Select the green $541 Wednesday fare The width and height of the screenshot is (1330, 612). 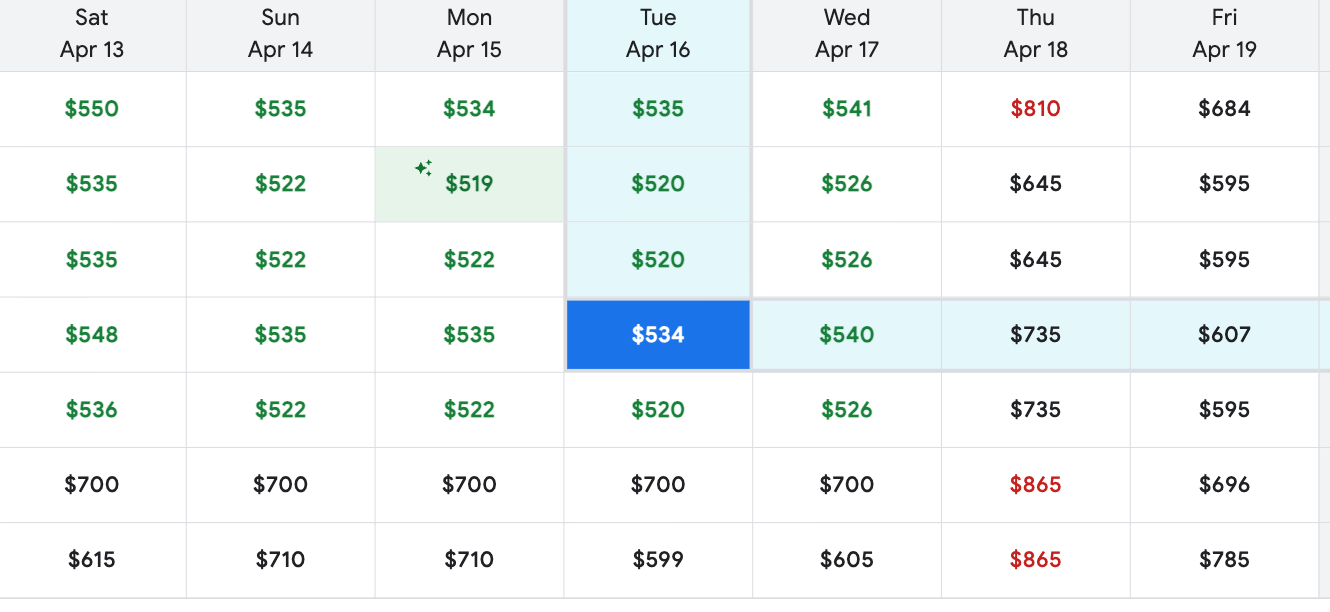(x=847, y=109)
